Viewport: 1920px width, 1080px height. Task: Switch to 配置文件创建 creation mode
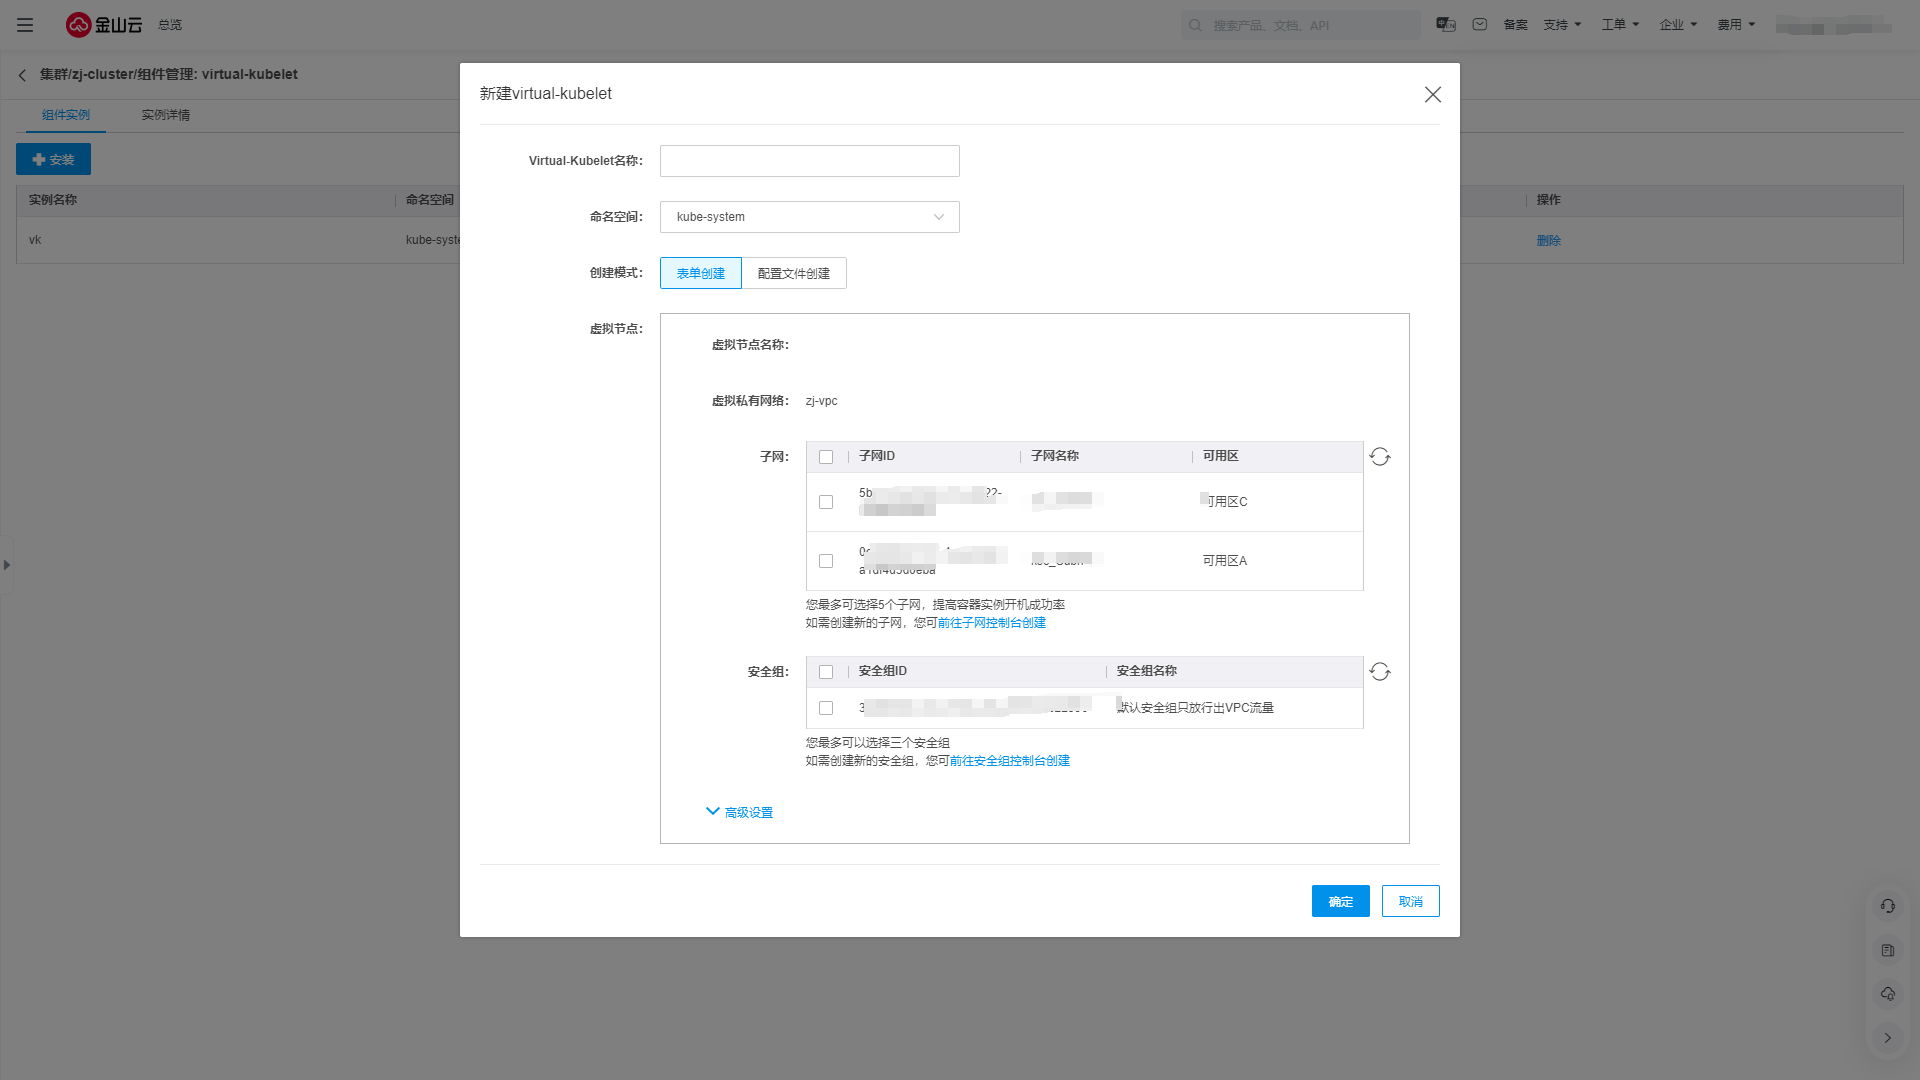[x=793, y=273]
